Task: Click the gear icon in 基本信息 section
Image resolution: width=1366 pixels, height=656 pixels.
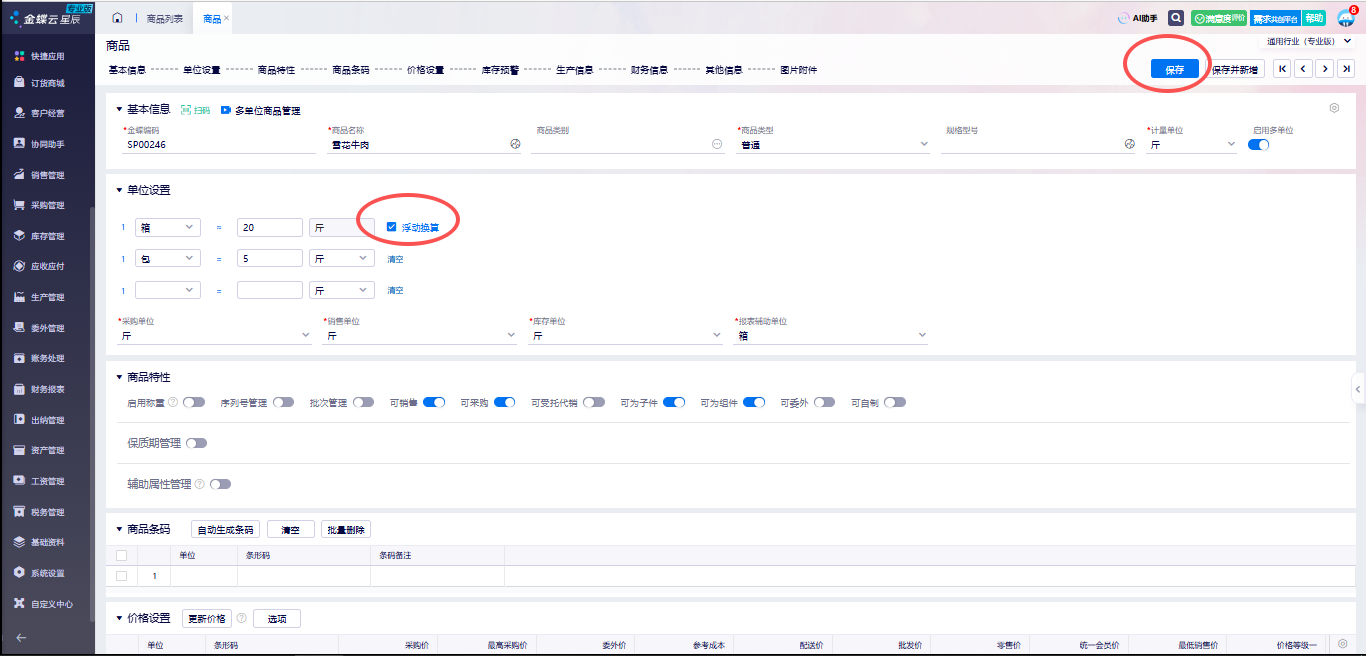Action: pos(1334,108)
